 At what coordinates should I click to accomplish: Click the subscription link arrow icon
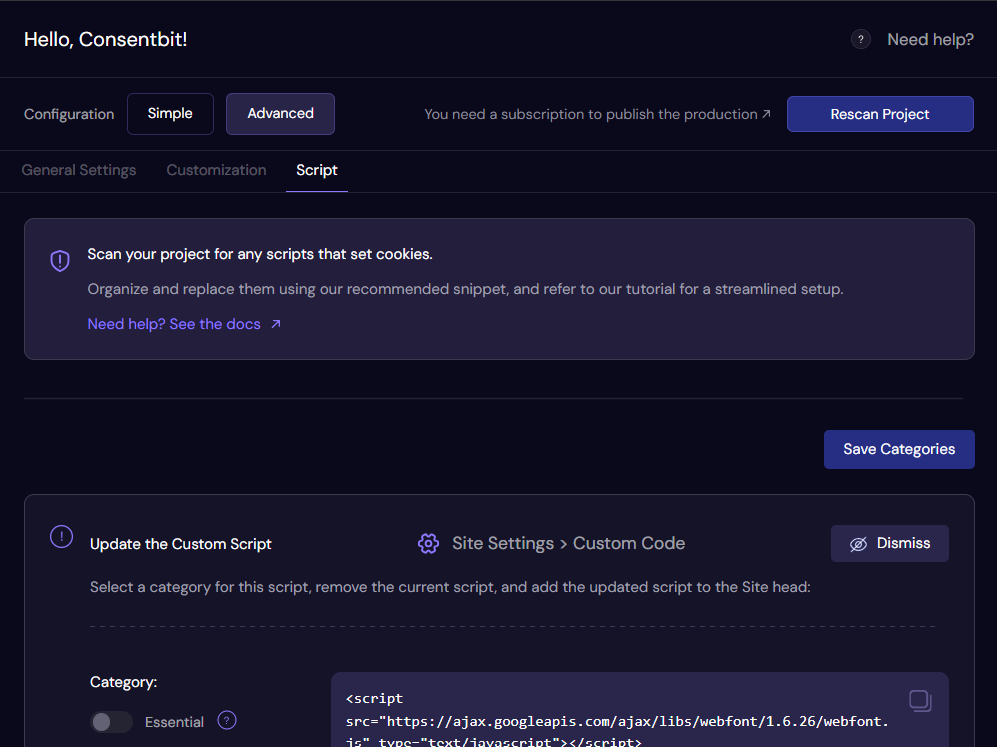click(x=766, y=114)
